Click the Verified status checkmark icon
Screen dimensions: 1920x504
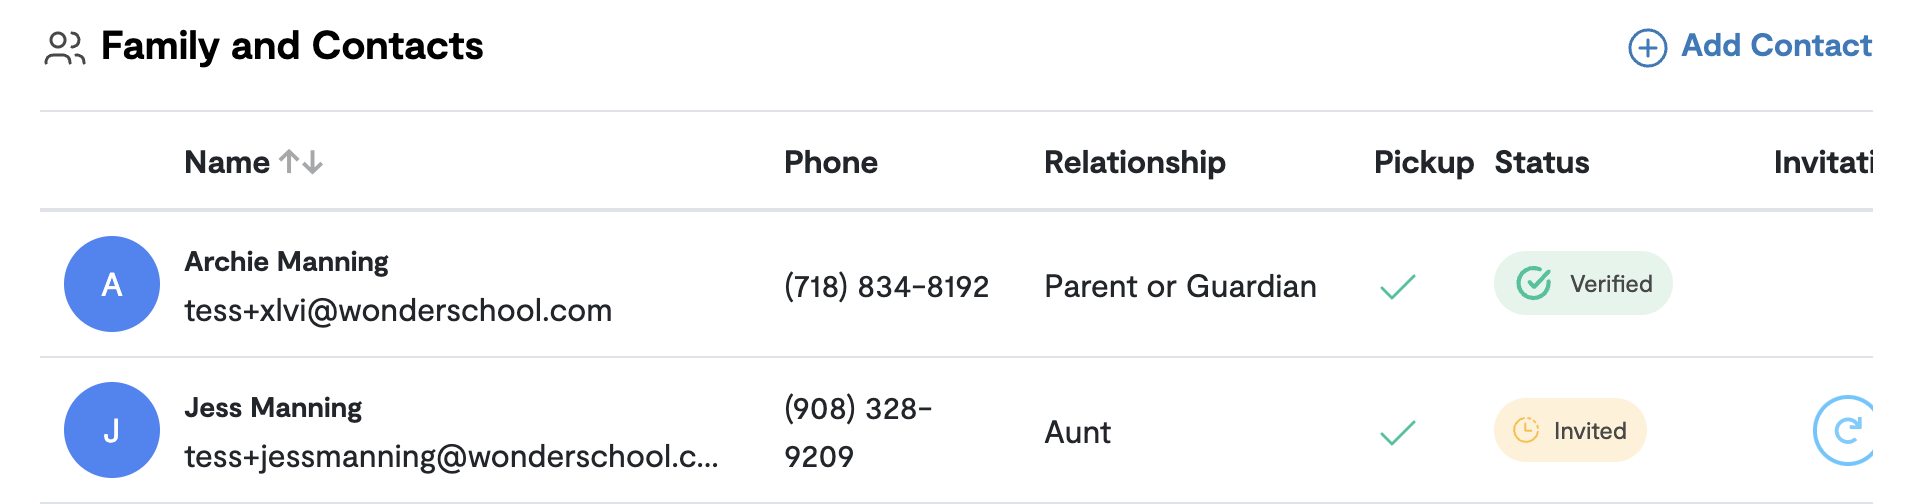tap(1534, 284)
